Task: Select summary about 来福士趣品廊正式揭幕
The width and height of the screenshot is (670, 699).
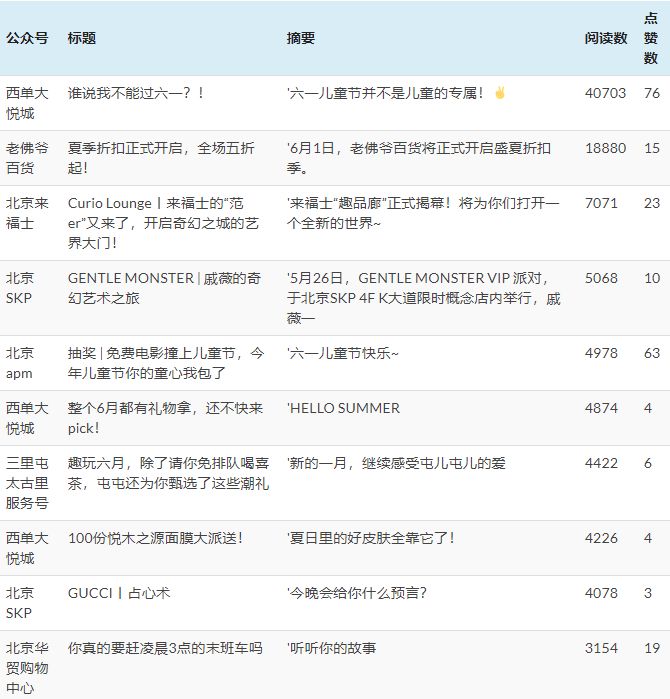Action: click(x=423, y=213)
